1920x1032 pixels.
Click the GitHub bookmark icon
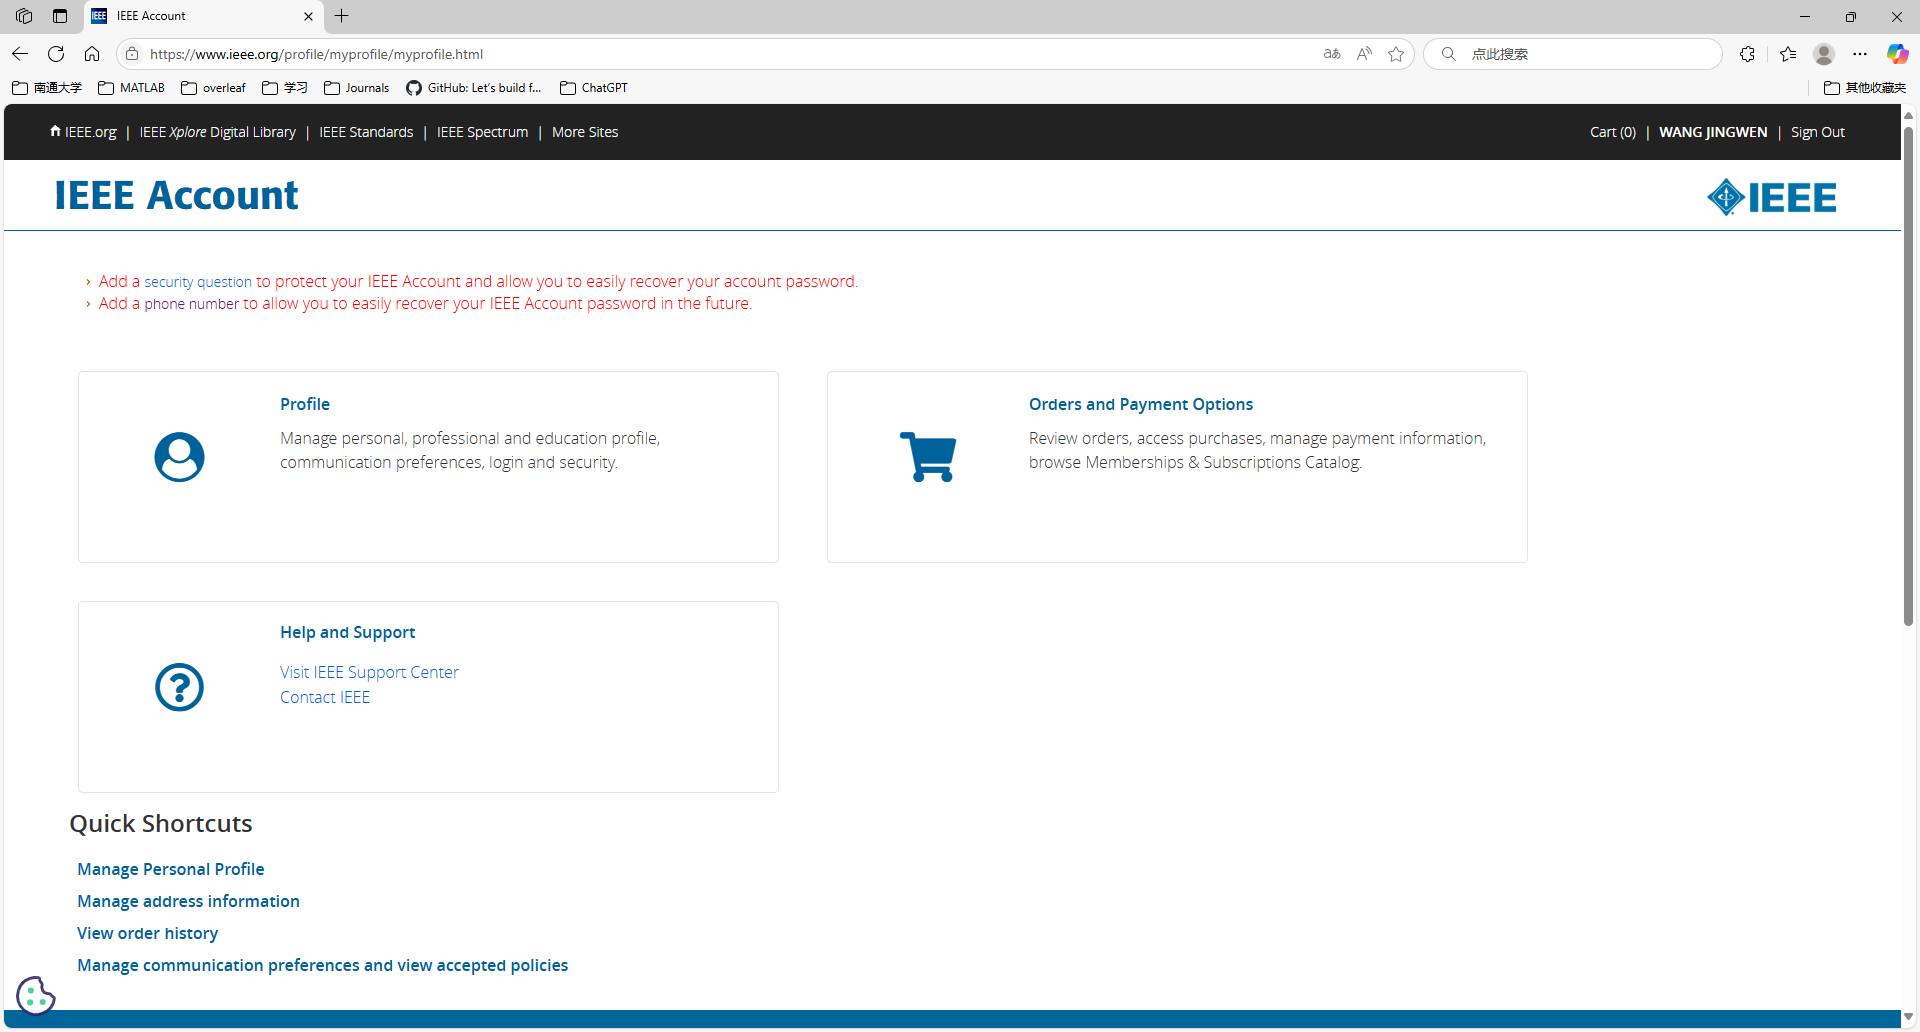[413, 88]
